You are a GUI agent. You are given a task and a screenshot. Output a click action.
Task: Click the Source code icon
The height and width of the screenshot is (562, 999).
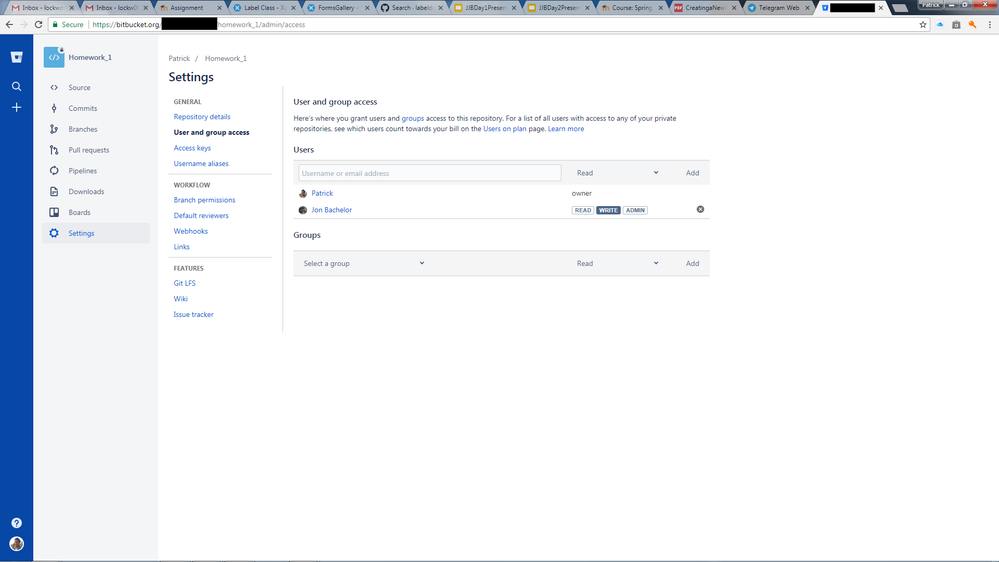tap(54, 87)
